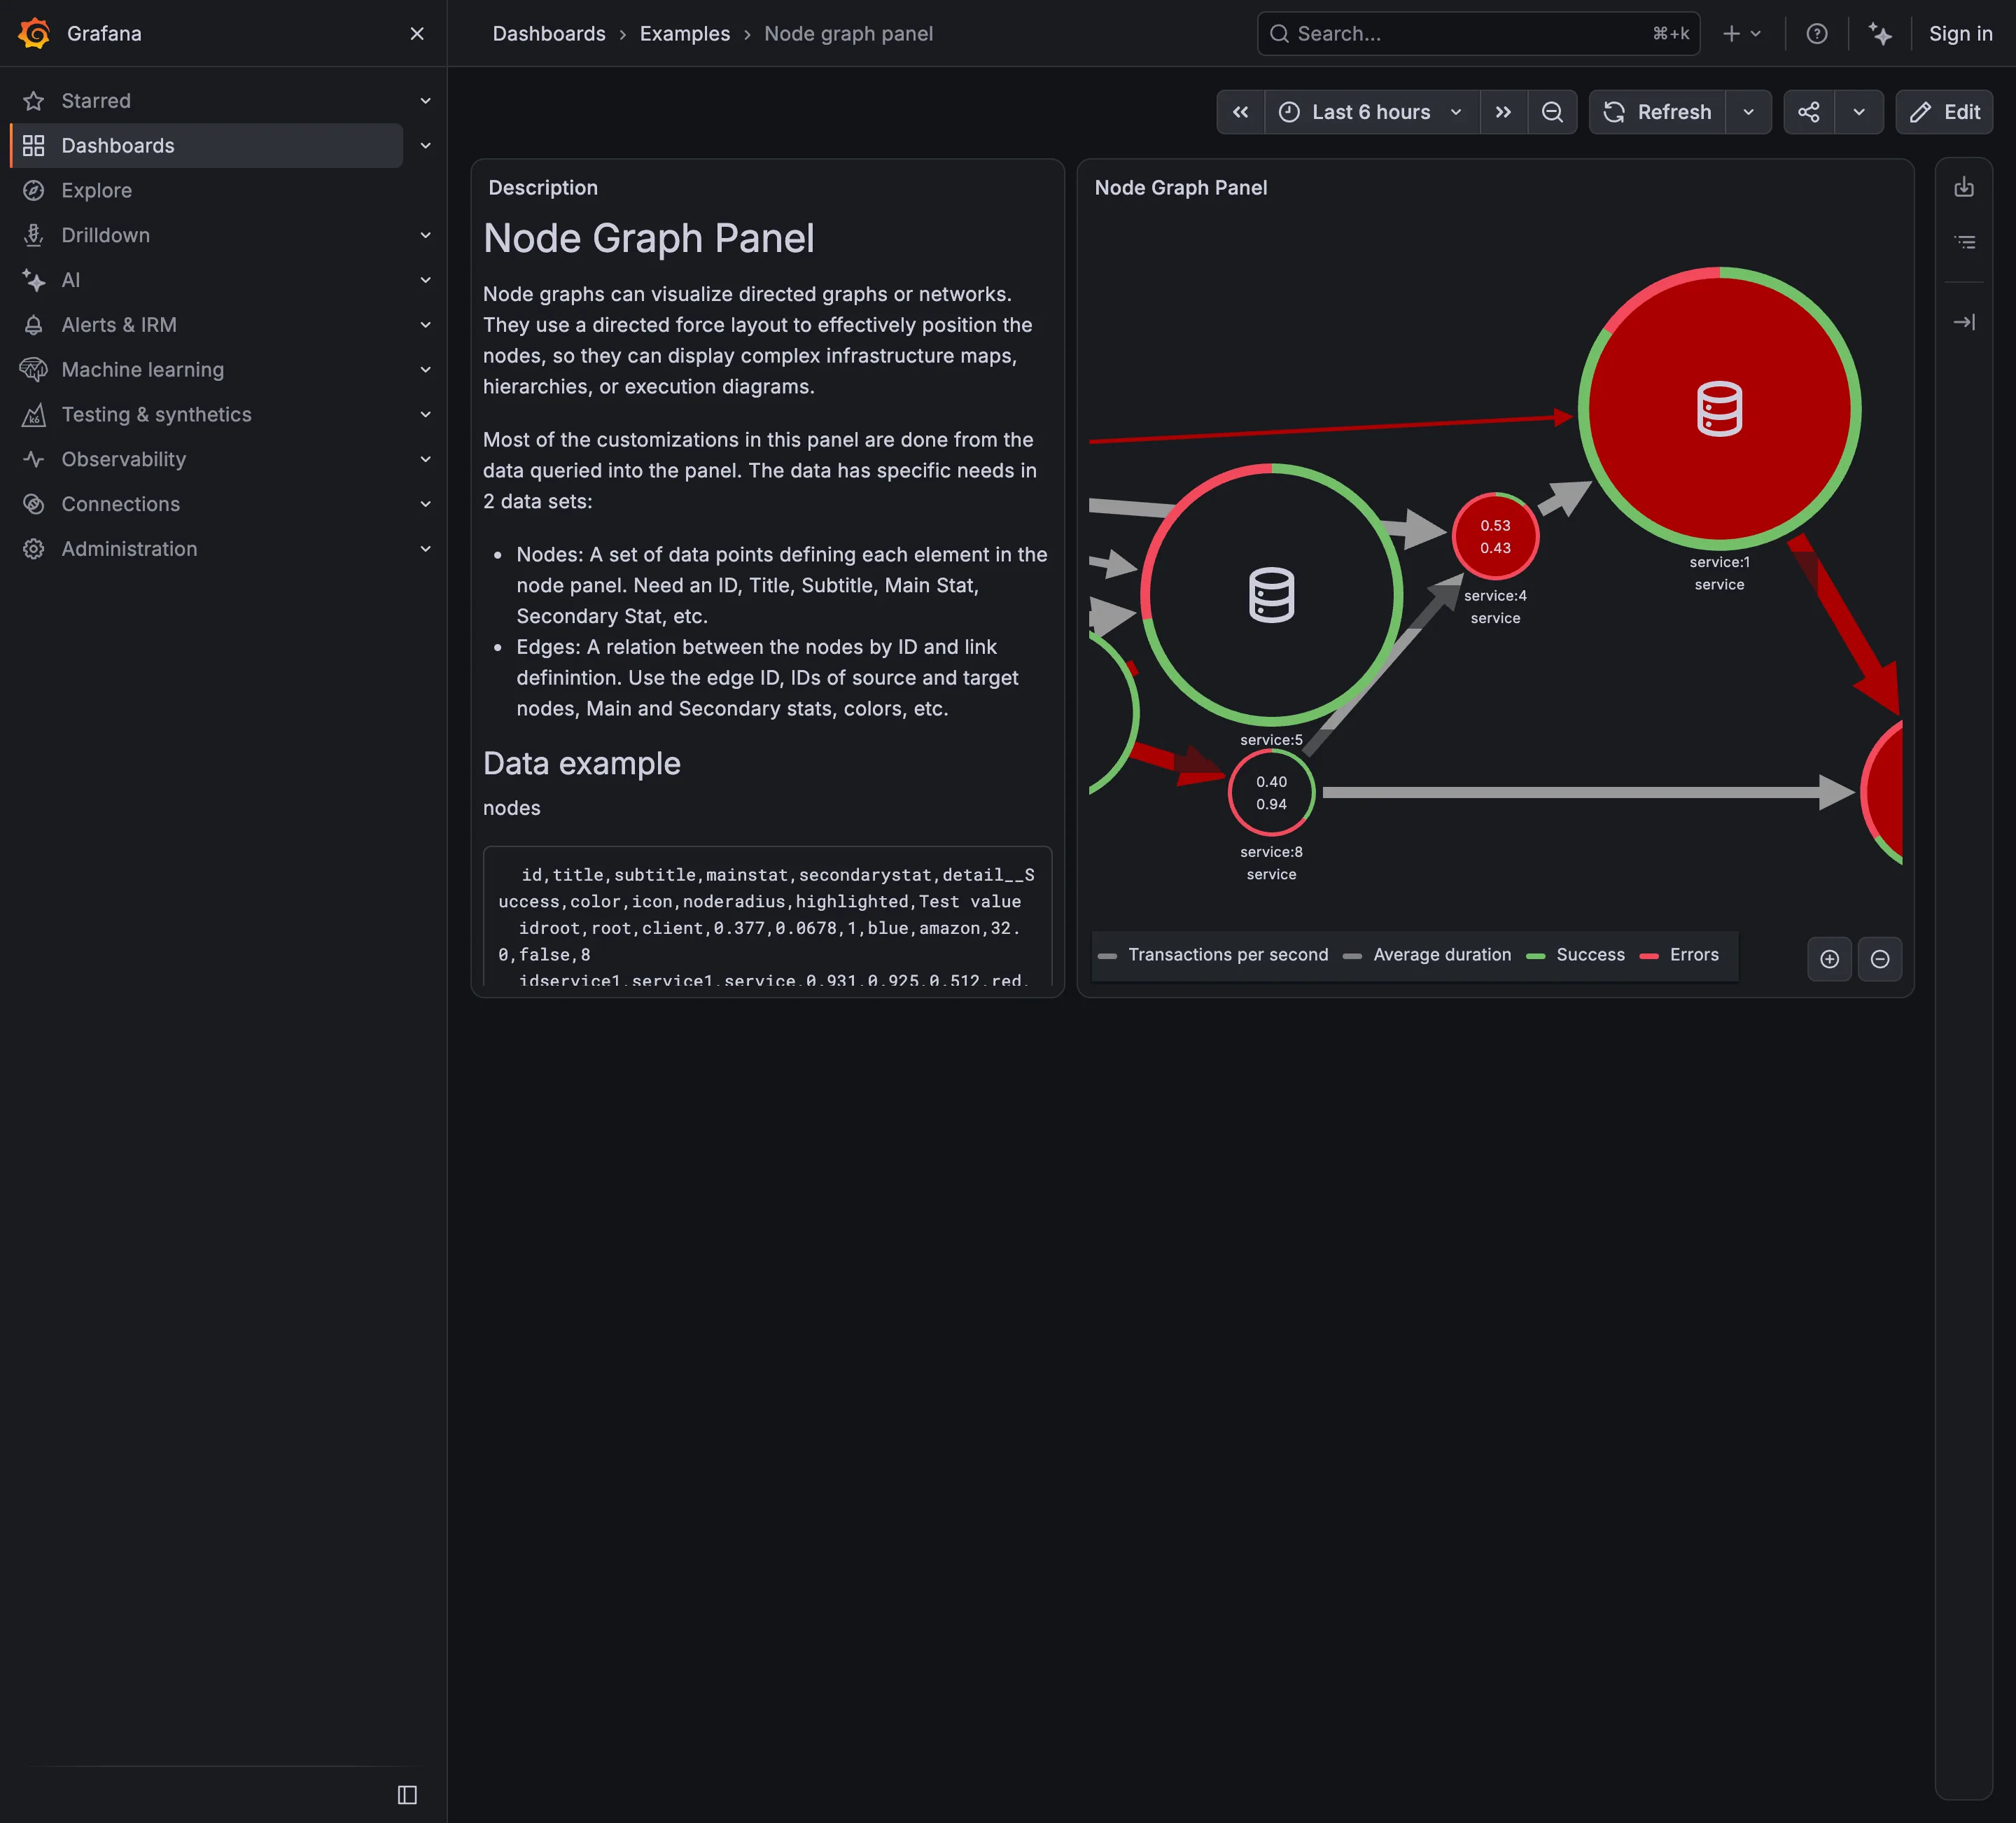This screenshot has width=2016, height=1823.
Task: Click the Grafana logo icon
Action: pos(34,33)
